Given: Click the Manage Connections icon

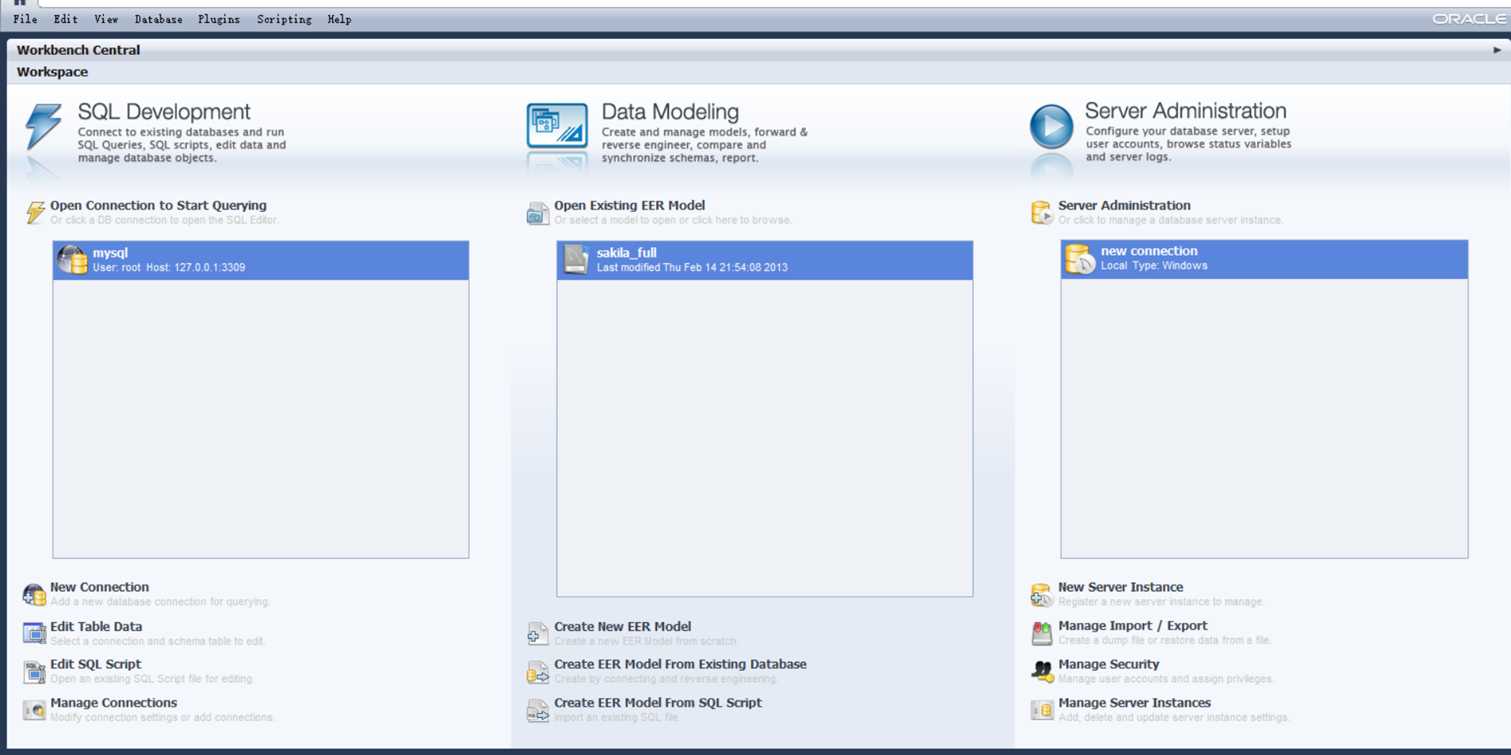Looking at the screenshot, I should (x=34, y=710).
